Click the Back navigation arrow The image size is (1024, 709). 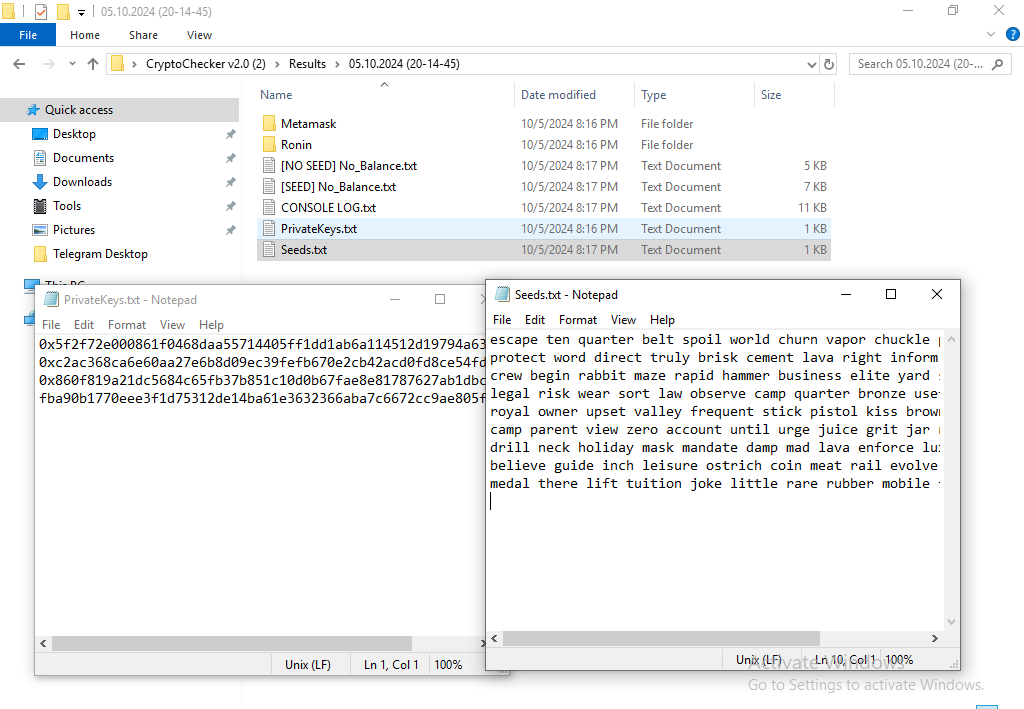[x=19, y=64]
